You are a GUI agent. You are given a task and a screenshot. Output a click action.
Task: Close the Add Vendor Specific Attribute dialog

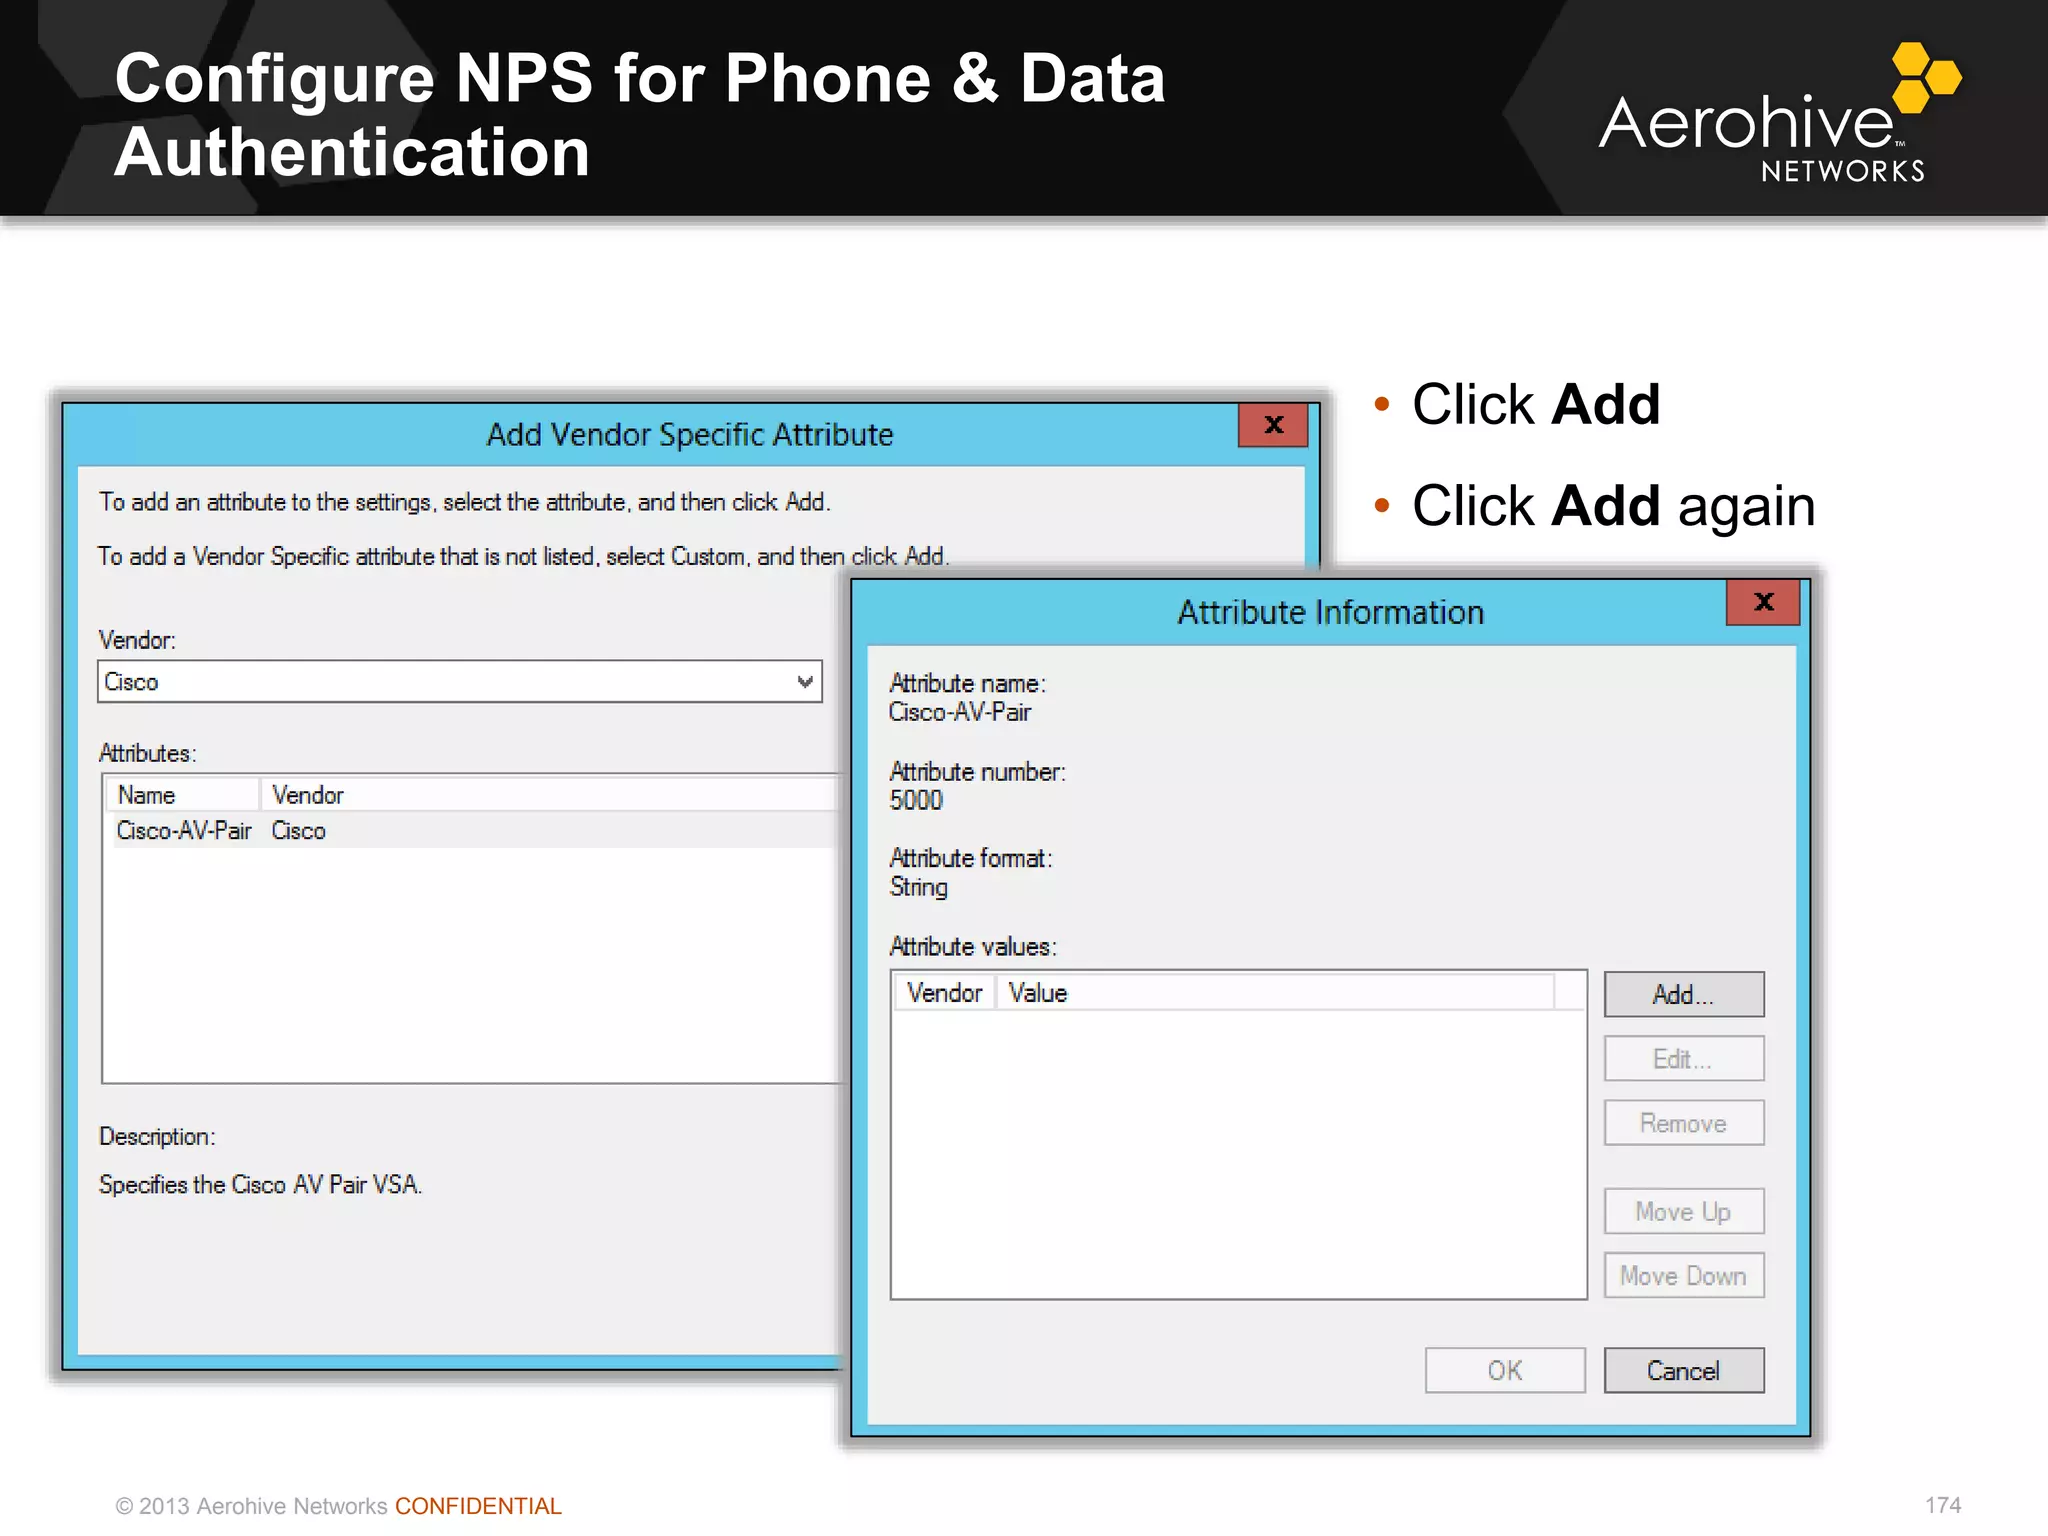(x=1274, y=424)
